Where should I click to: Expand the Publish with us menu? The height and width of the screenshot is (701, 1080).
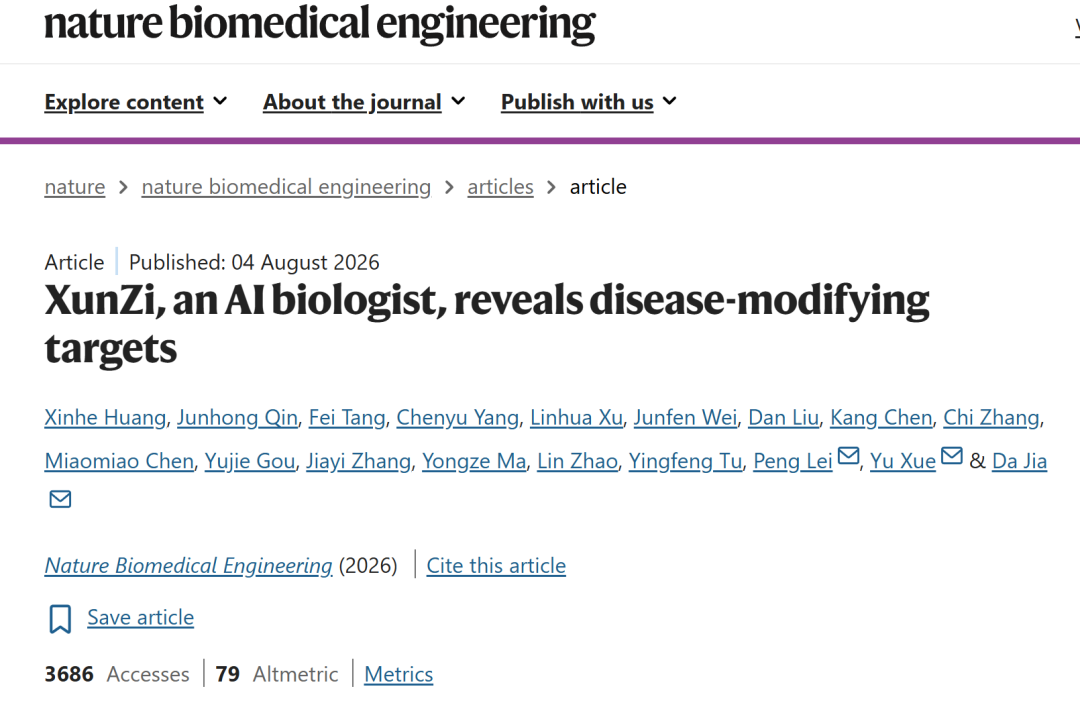click(589, 102)
